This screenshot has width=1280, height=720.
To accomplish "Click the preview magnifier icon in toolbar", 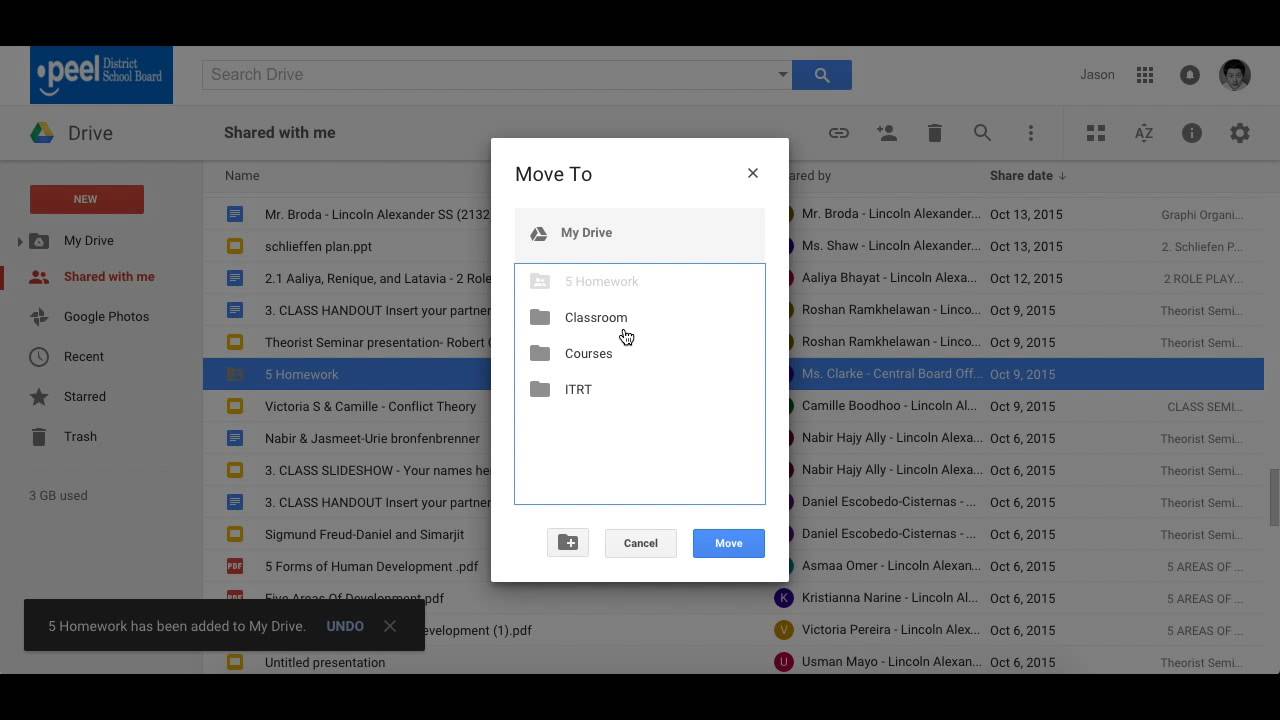I will pyautogui.click(x=982, y=133).
